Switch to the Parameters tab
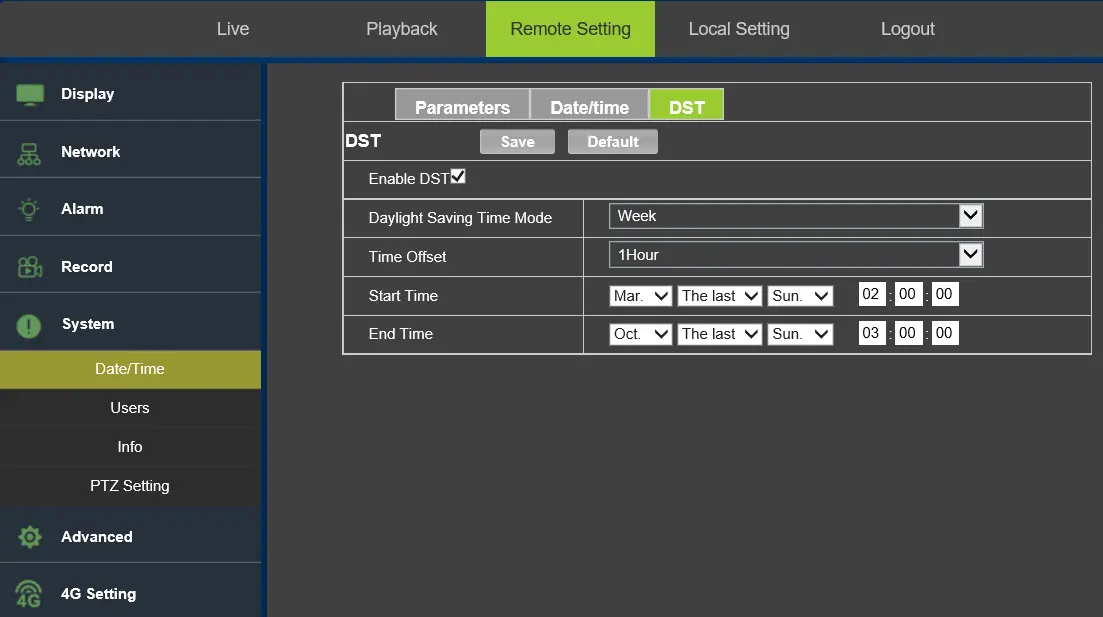 [462, 106]
